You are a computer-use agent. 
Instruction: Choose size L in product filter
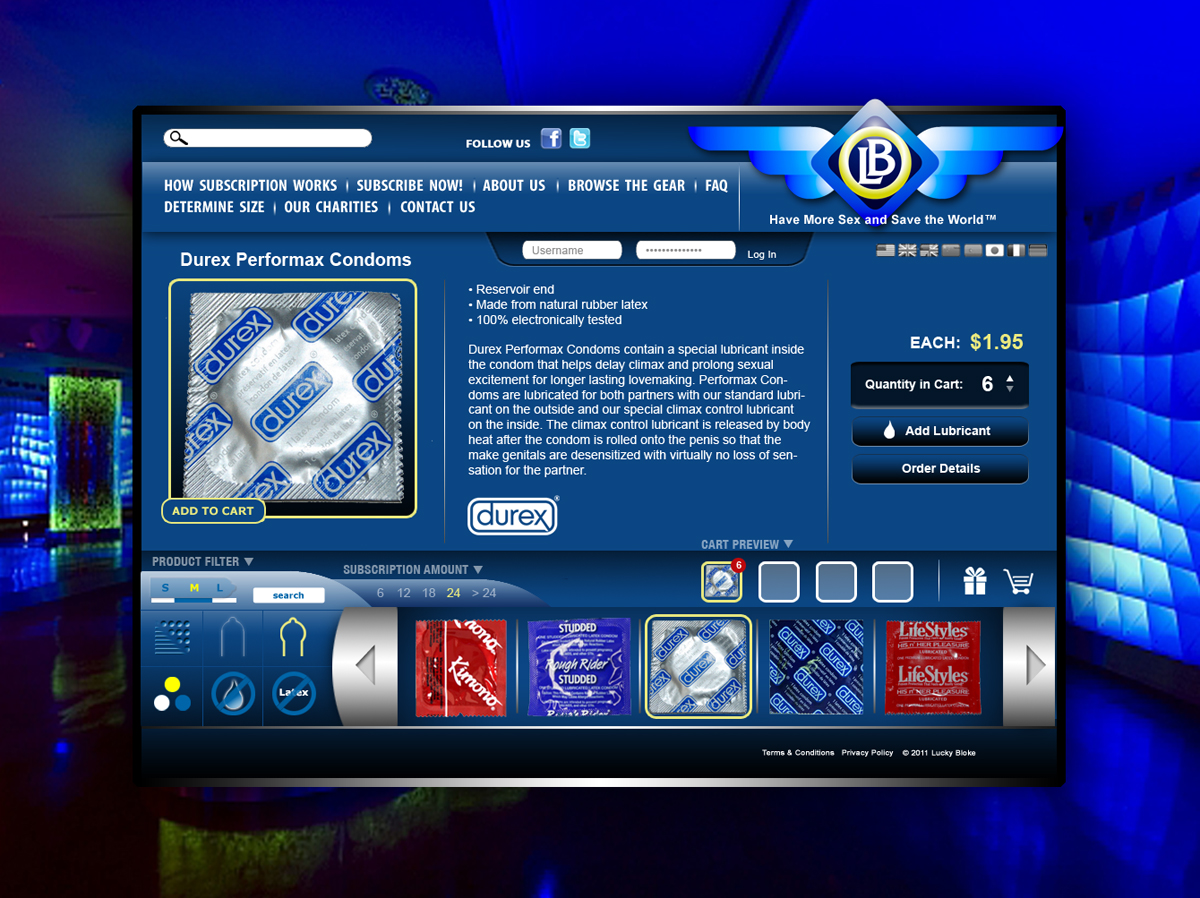click(220, 588)
